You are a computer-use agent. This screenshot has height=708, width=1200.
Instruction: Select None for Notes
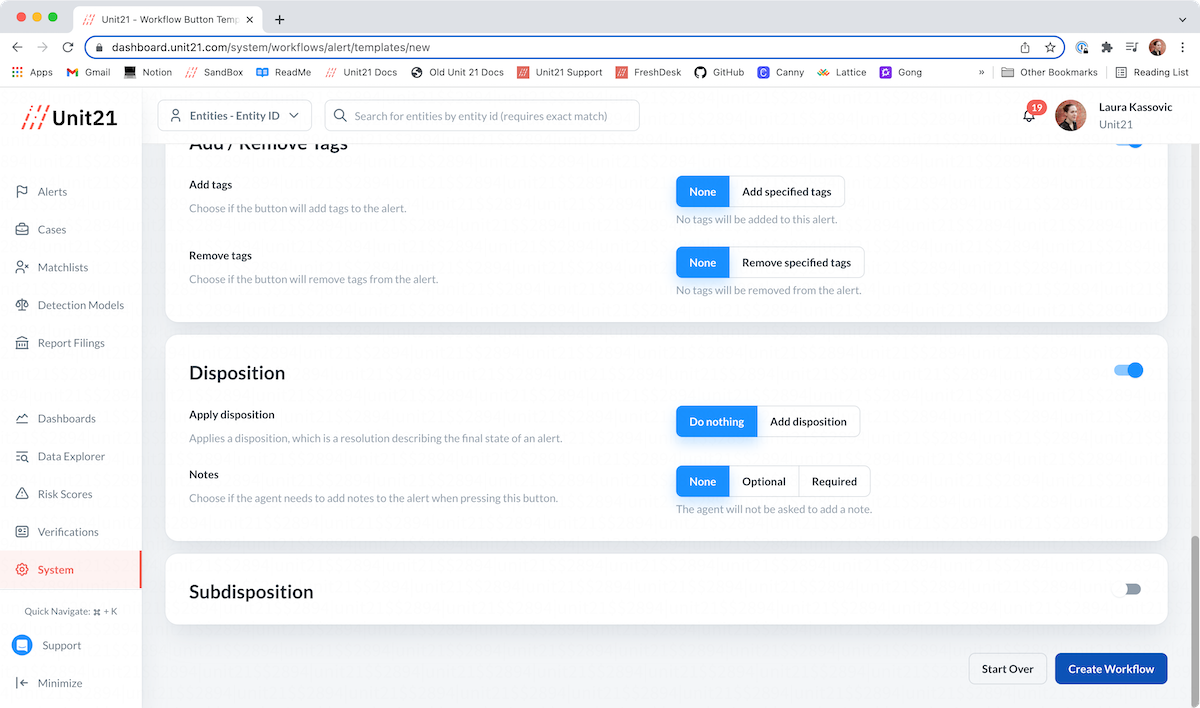(x=703, y=482)
